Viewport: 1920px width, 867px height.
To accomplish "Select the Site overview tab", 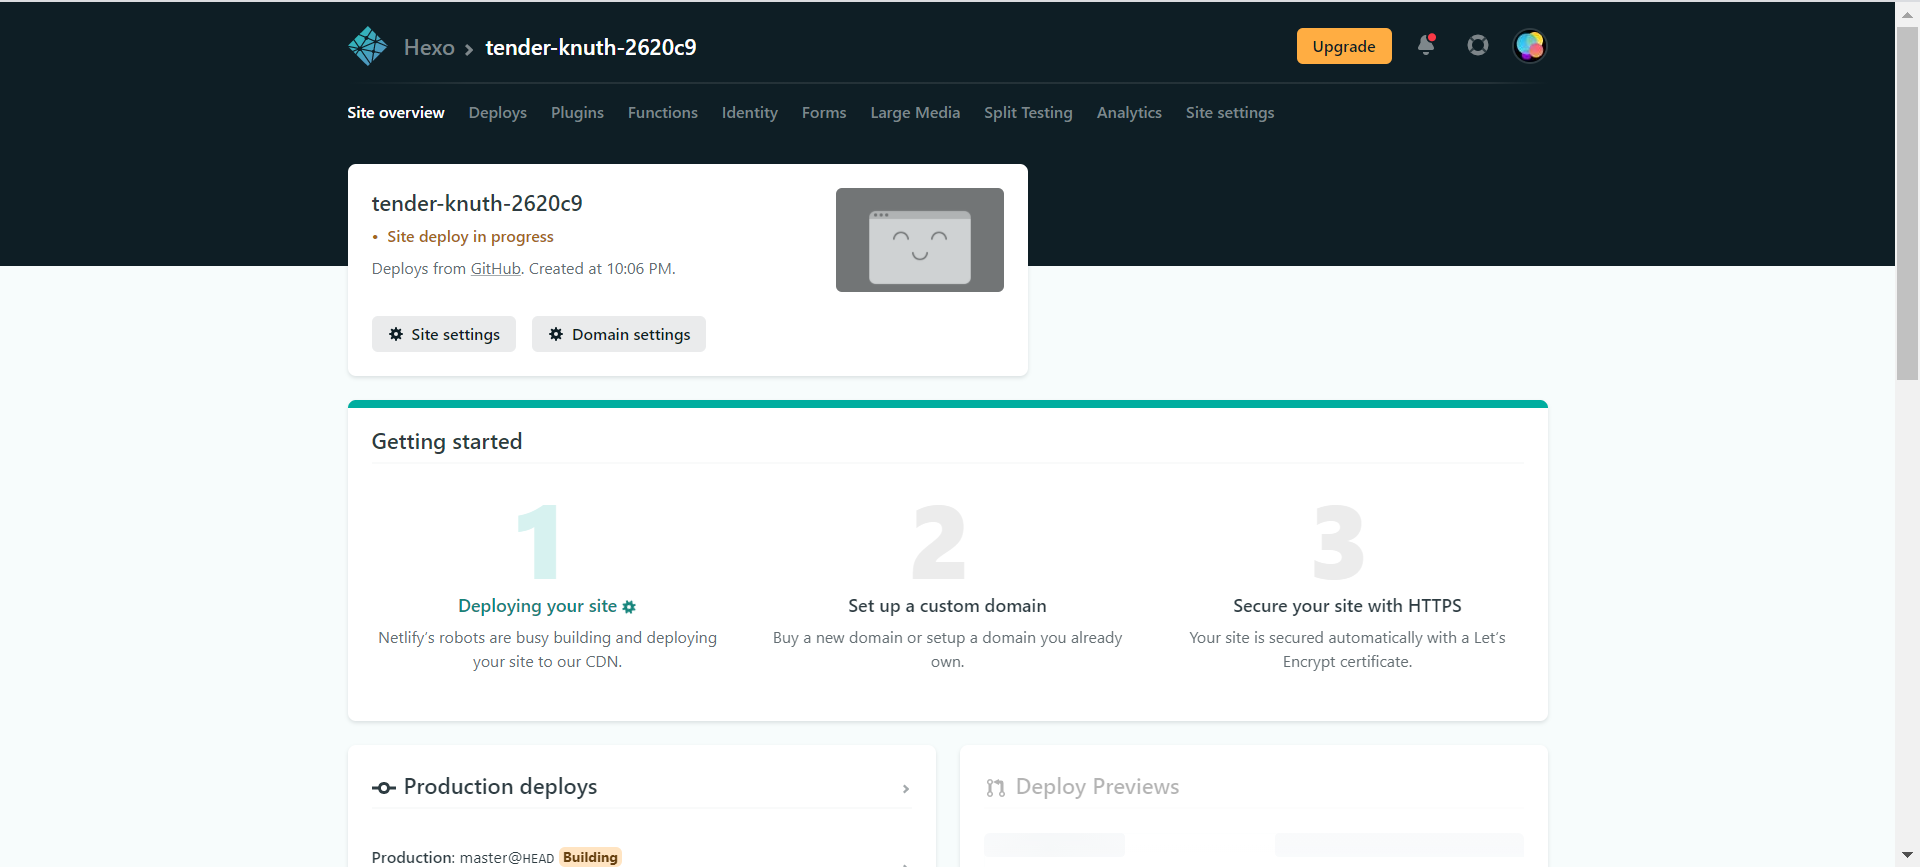I will [x=396, y=113].
